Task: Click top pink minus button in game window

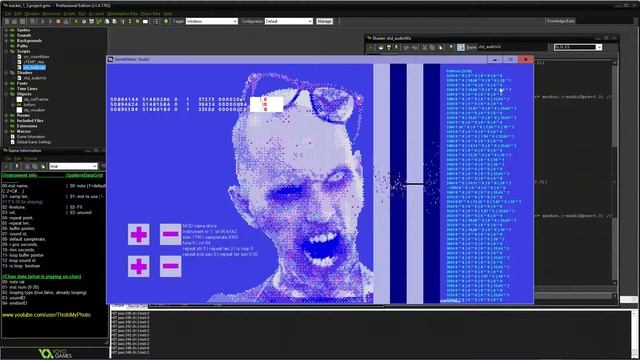Action: tap(170, 234)
